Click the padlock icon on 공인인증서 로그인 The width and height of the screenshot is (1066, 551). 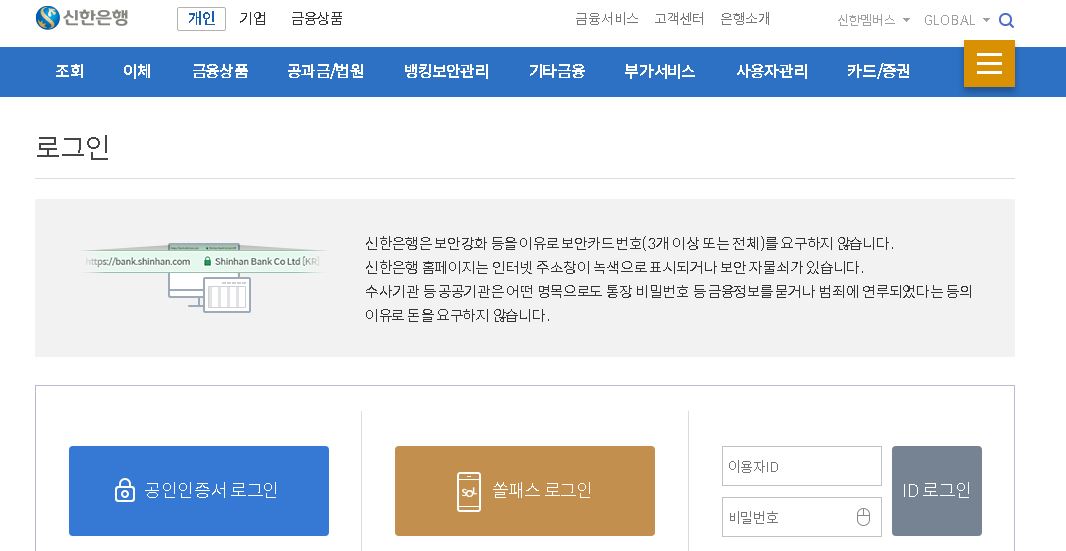[x=124, y=490]
